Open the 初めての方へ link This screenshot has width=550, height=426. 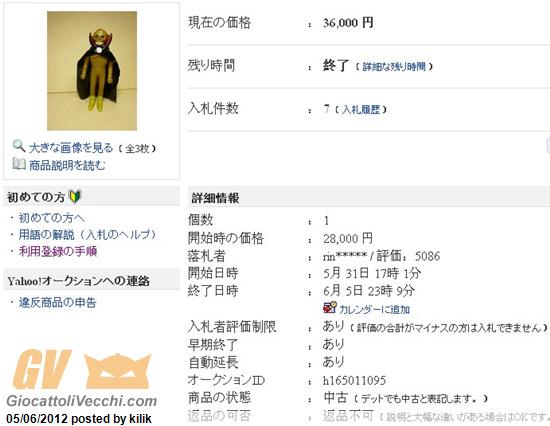click(52, 218)
